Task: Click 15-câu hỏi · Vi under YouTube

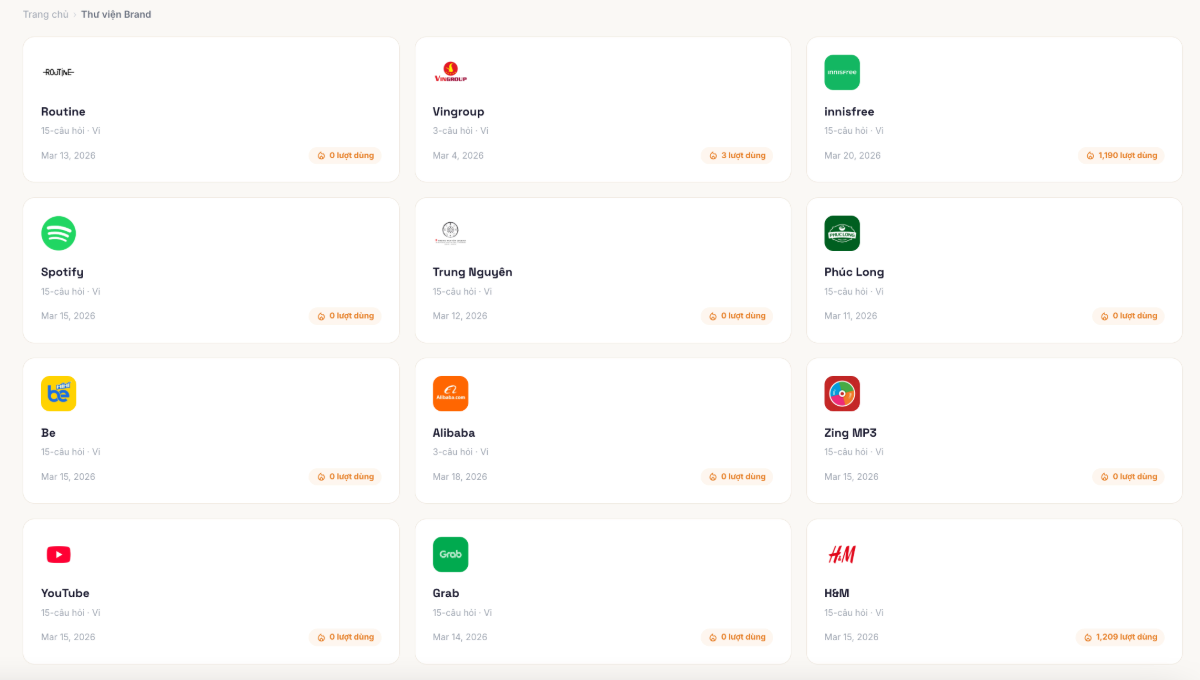Action: pos(71,613)
